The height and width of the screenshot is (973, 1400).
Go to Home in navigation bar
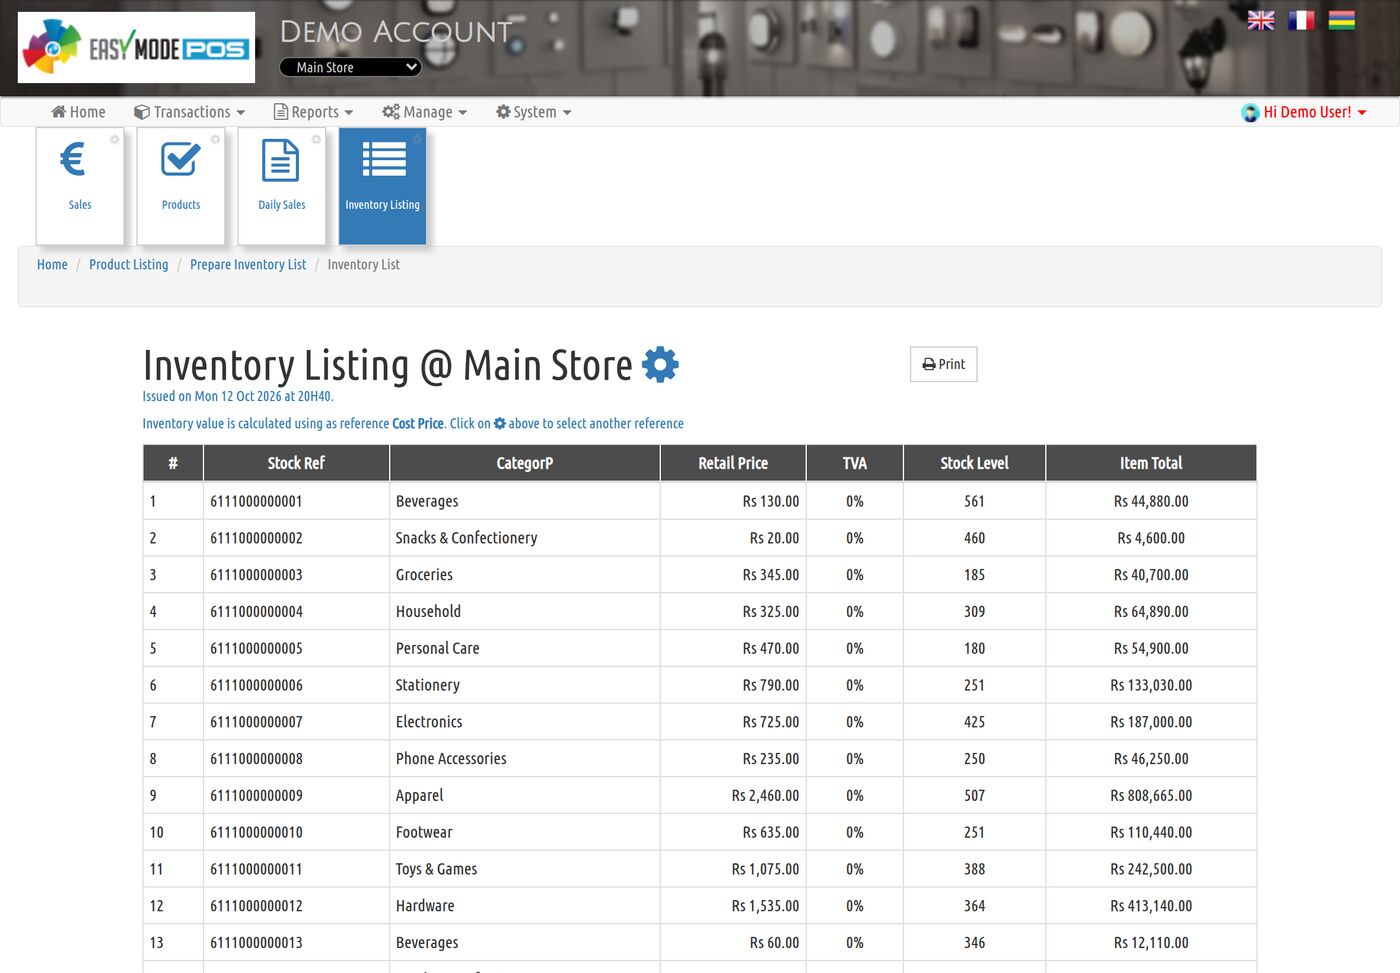point(78,112)
